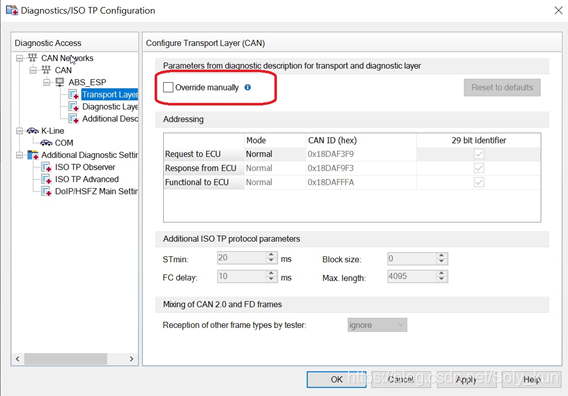
Task: Click the CAN ID (hex) column header
Action: click(x=361, y=140)
